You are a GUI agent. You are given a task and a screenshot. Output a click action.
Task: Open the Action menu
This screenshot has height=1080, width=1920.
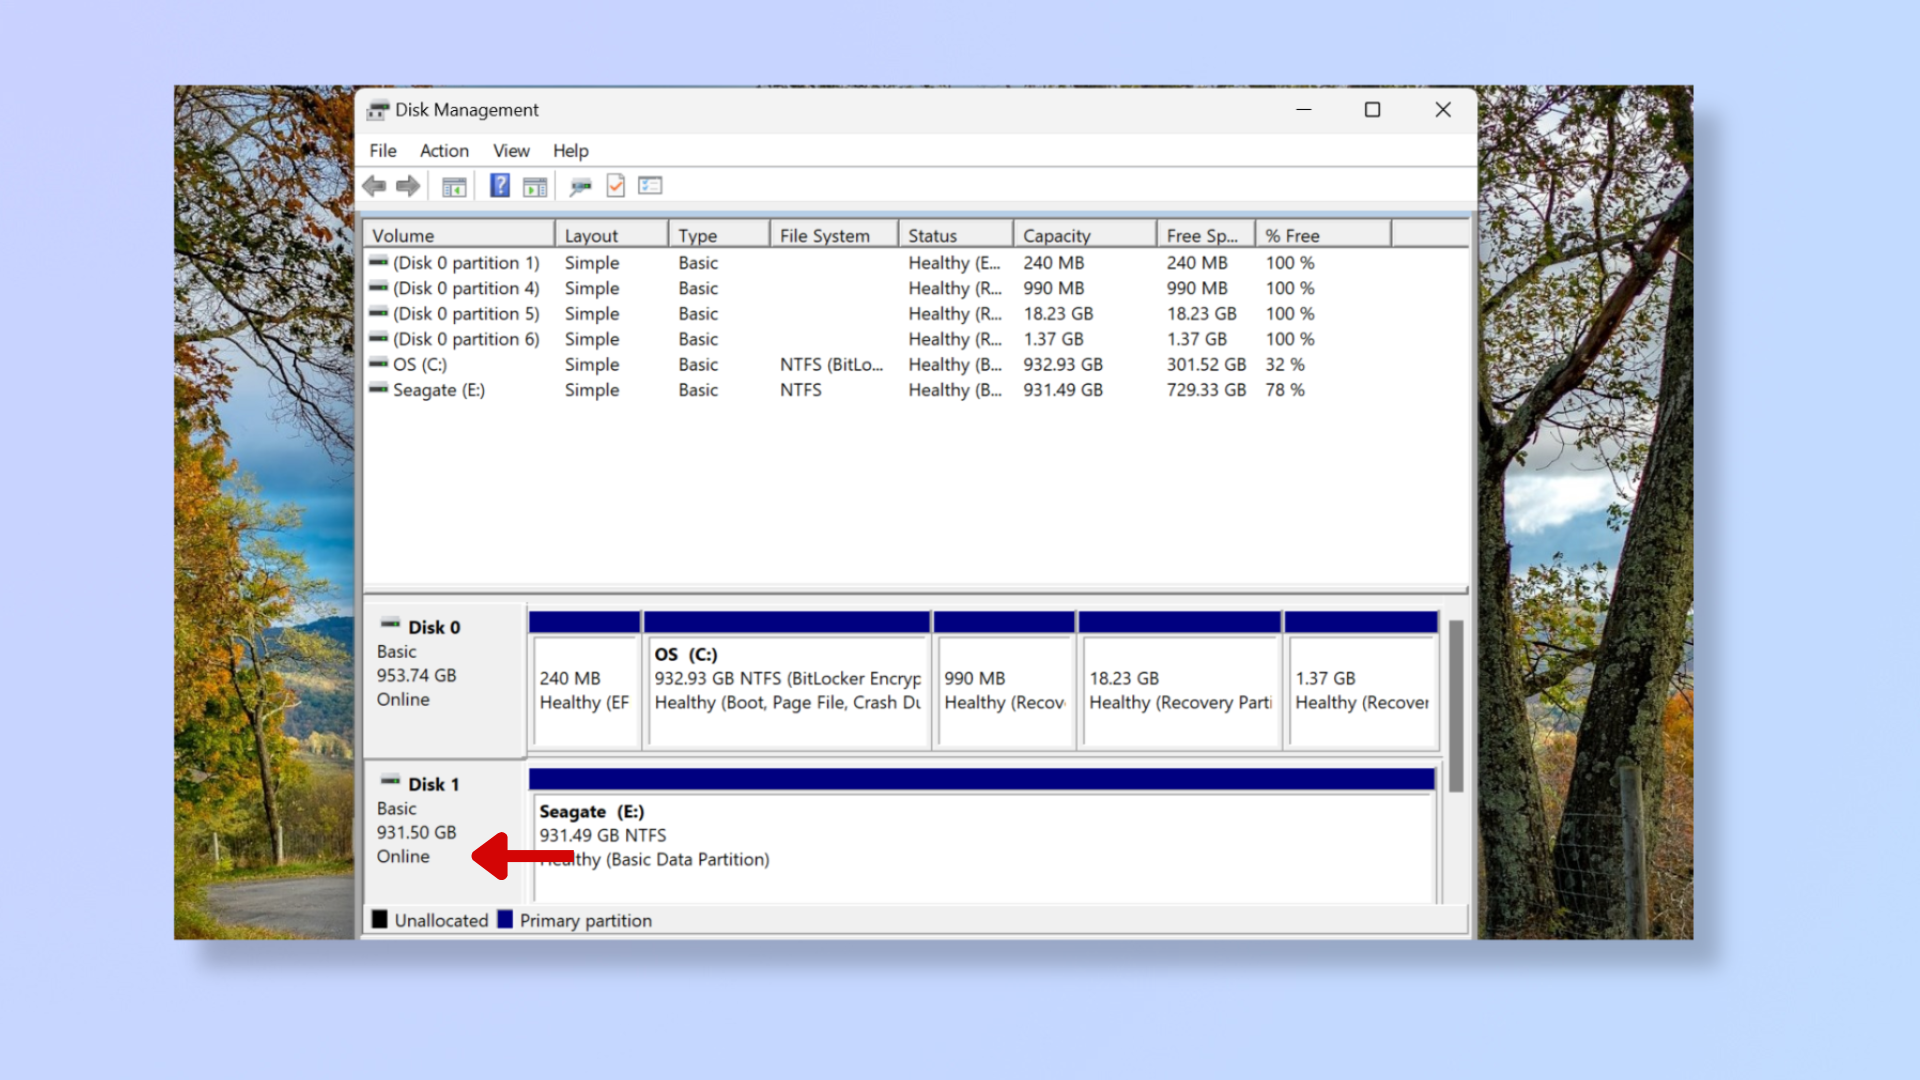[443, 150]
